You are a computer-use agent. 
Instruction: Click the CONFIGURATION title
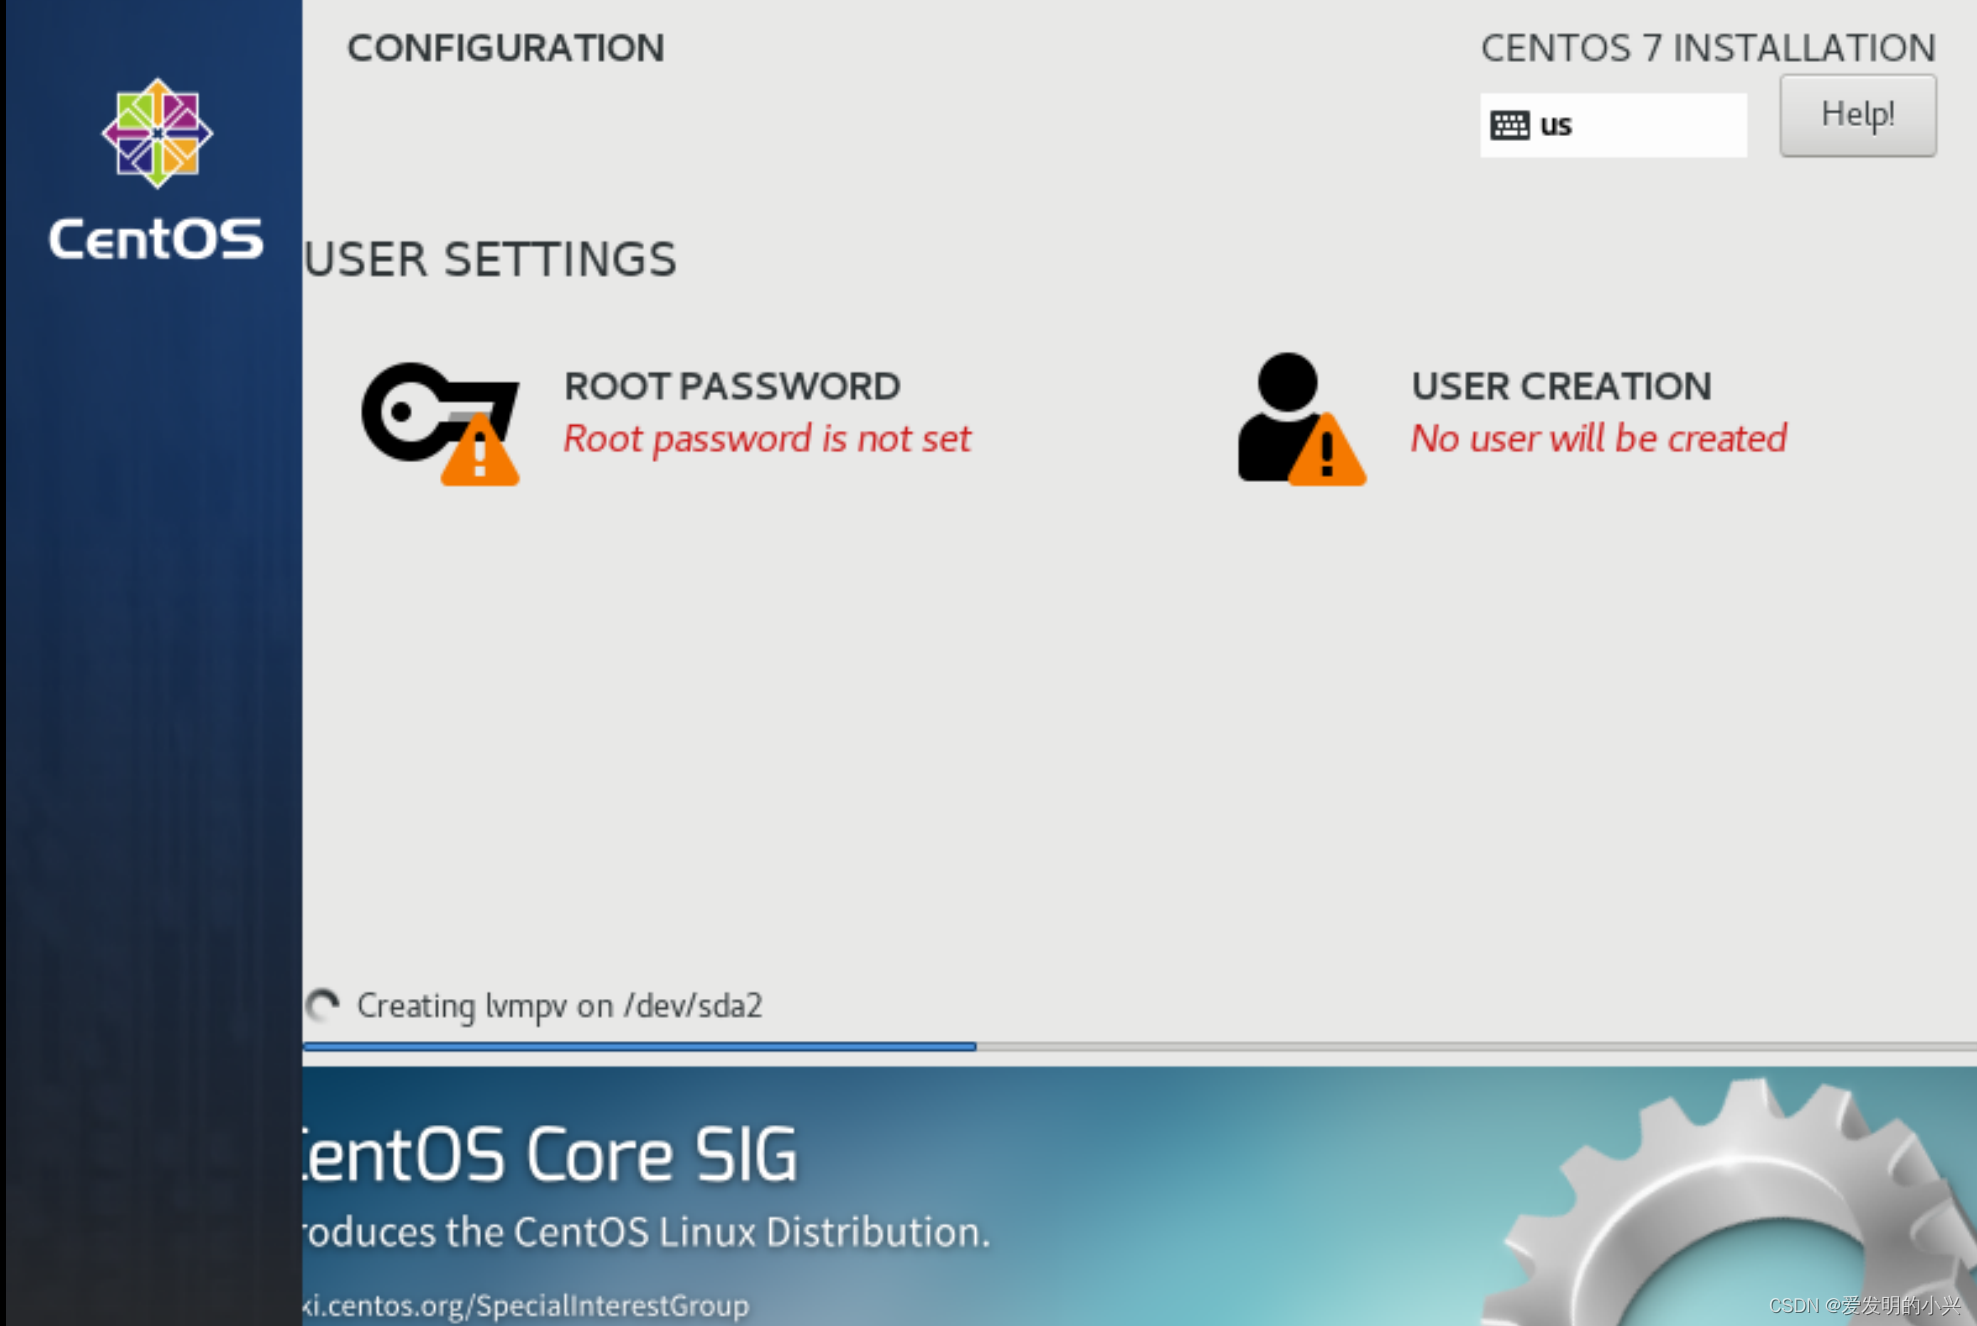pyautogui.click(x=505, y=48)
